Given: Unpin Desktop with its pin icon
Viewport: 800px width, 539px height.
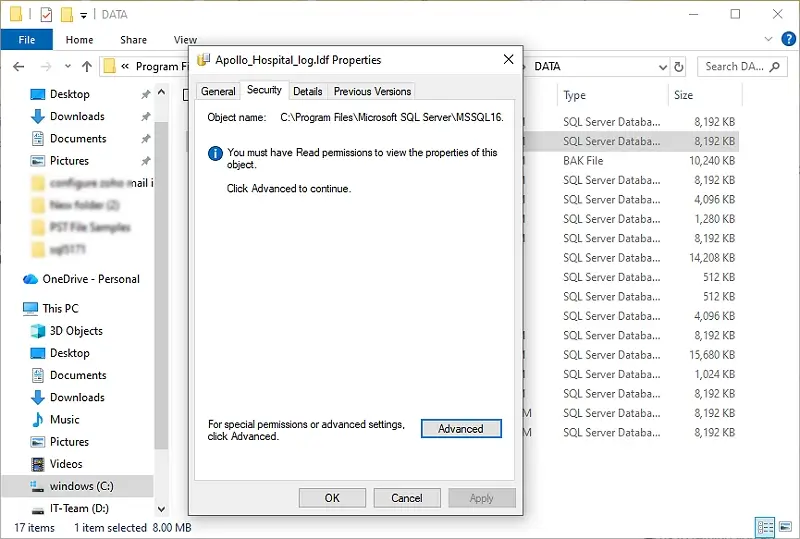Looking at the screenshot, I should tap(146, 94).
